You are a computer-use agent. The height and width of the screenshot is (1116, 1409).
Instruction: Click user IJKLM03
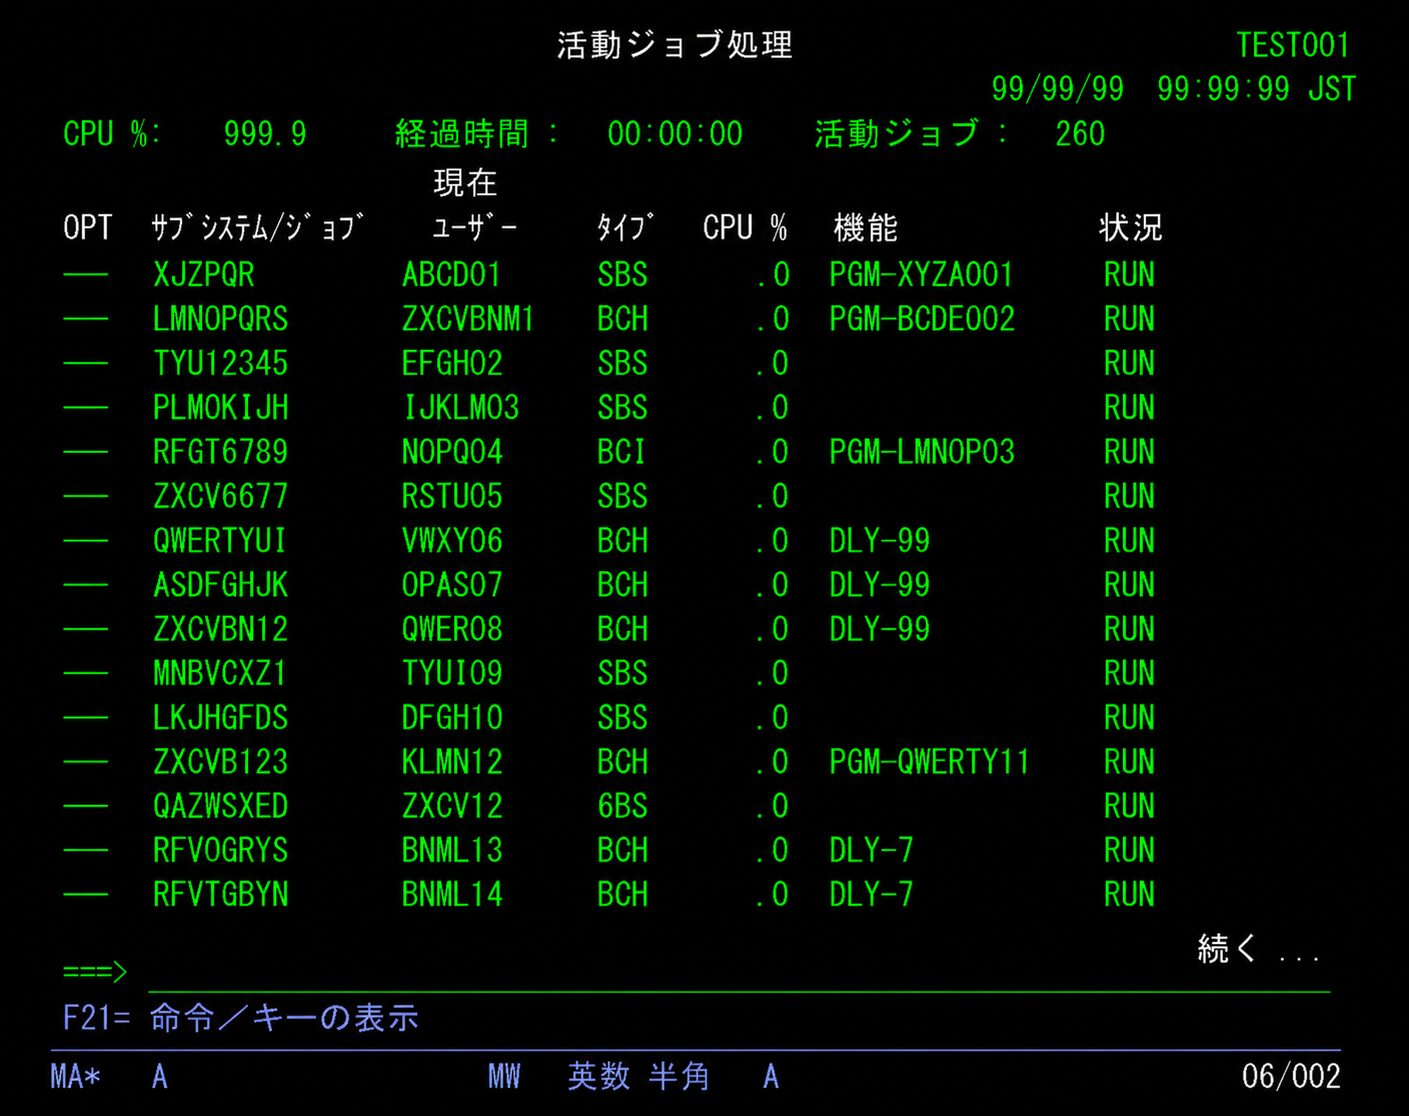point(461,408)
